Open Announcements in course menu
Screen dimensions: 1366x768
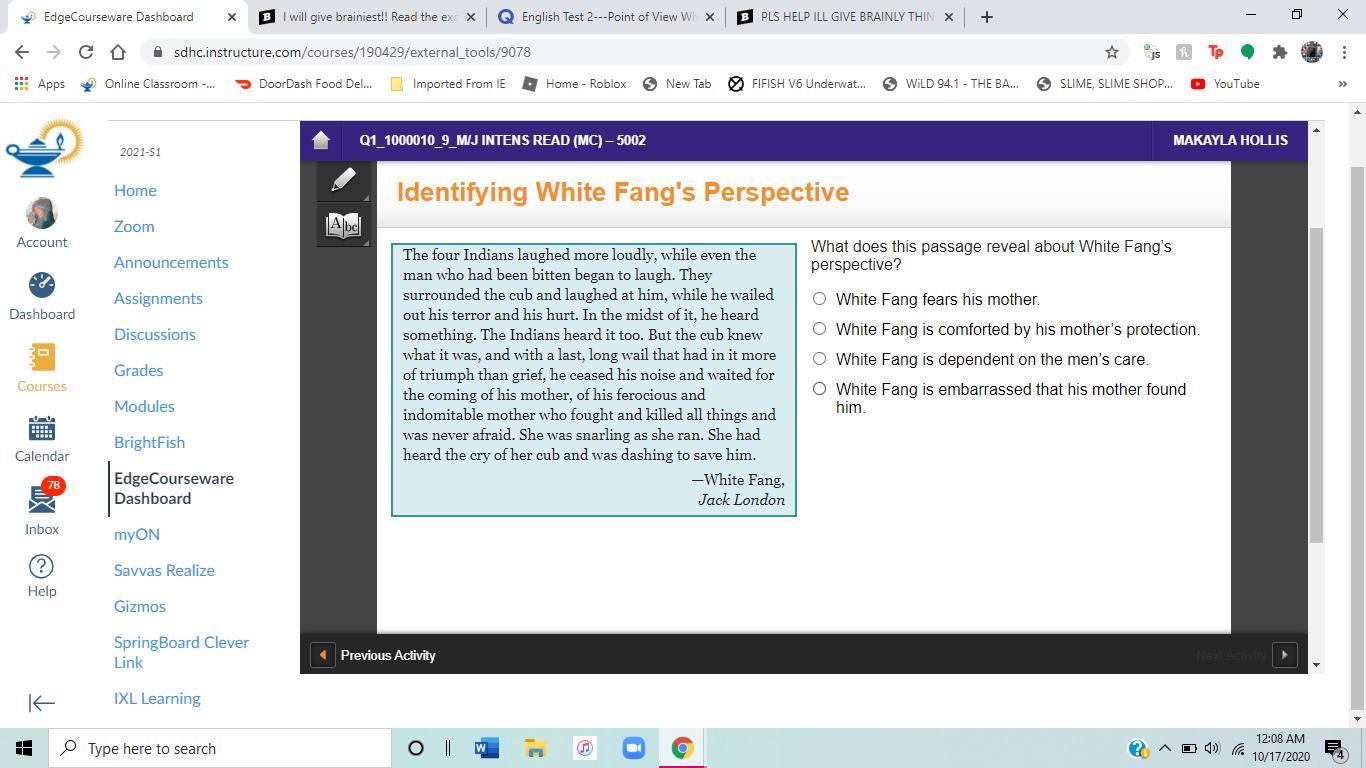click(x=171, y=262)
